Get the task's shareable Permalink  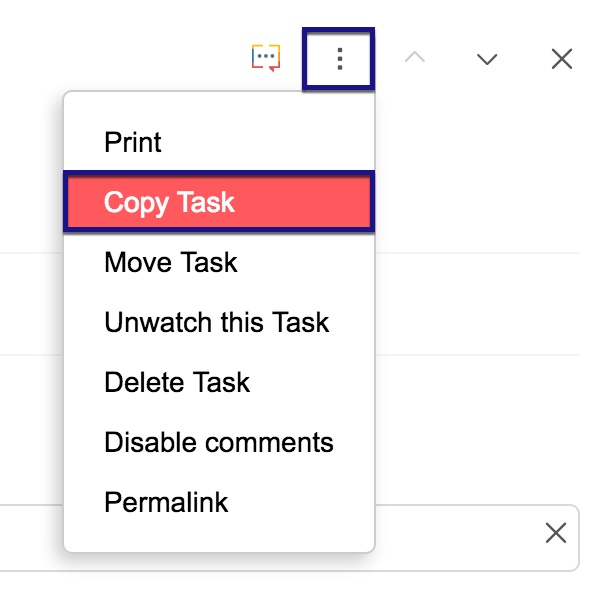coord(166,502)
